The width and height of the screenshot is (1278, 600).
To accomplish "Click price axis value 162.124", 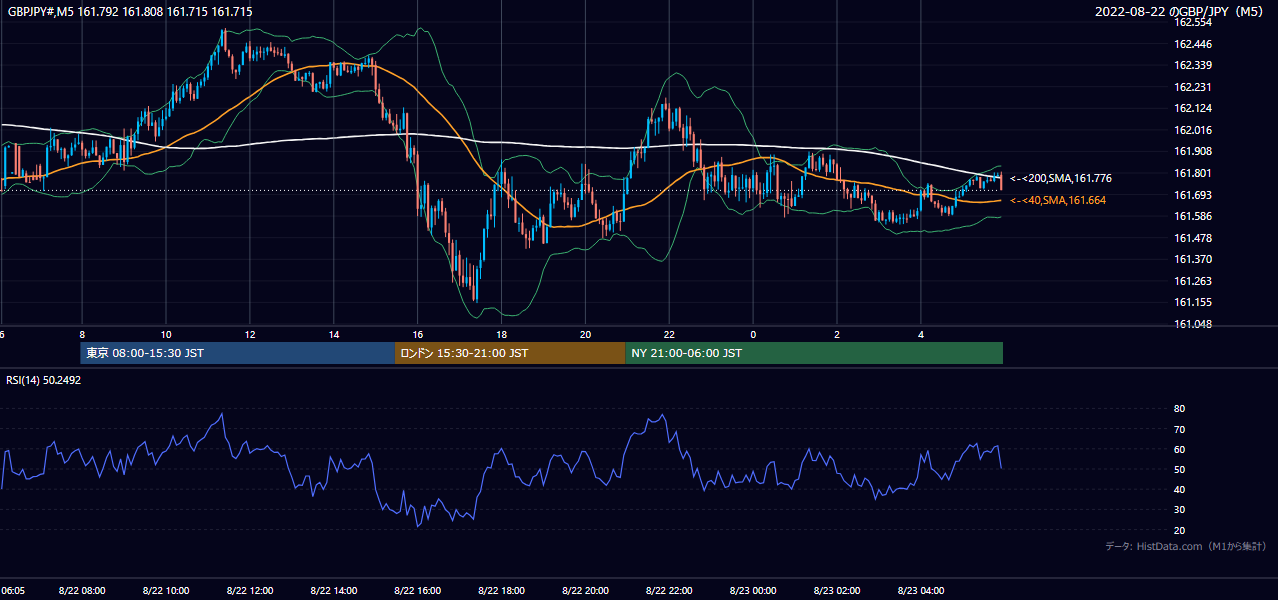I will pos(1192,108).
